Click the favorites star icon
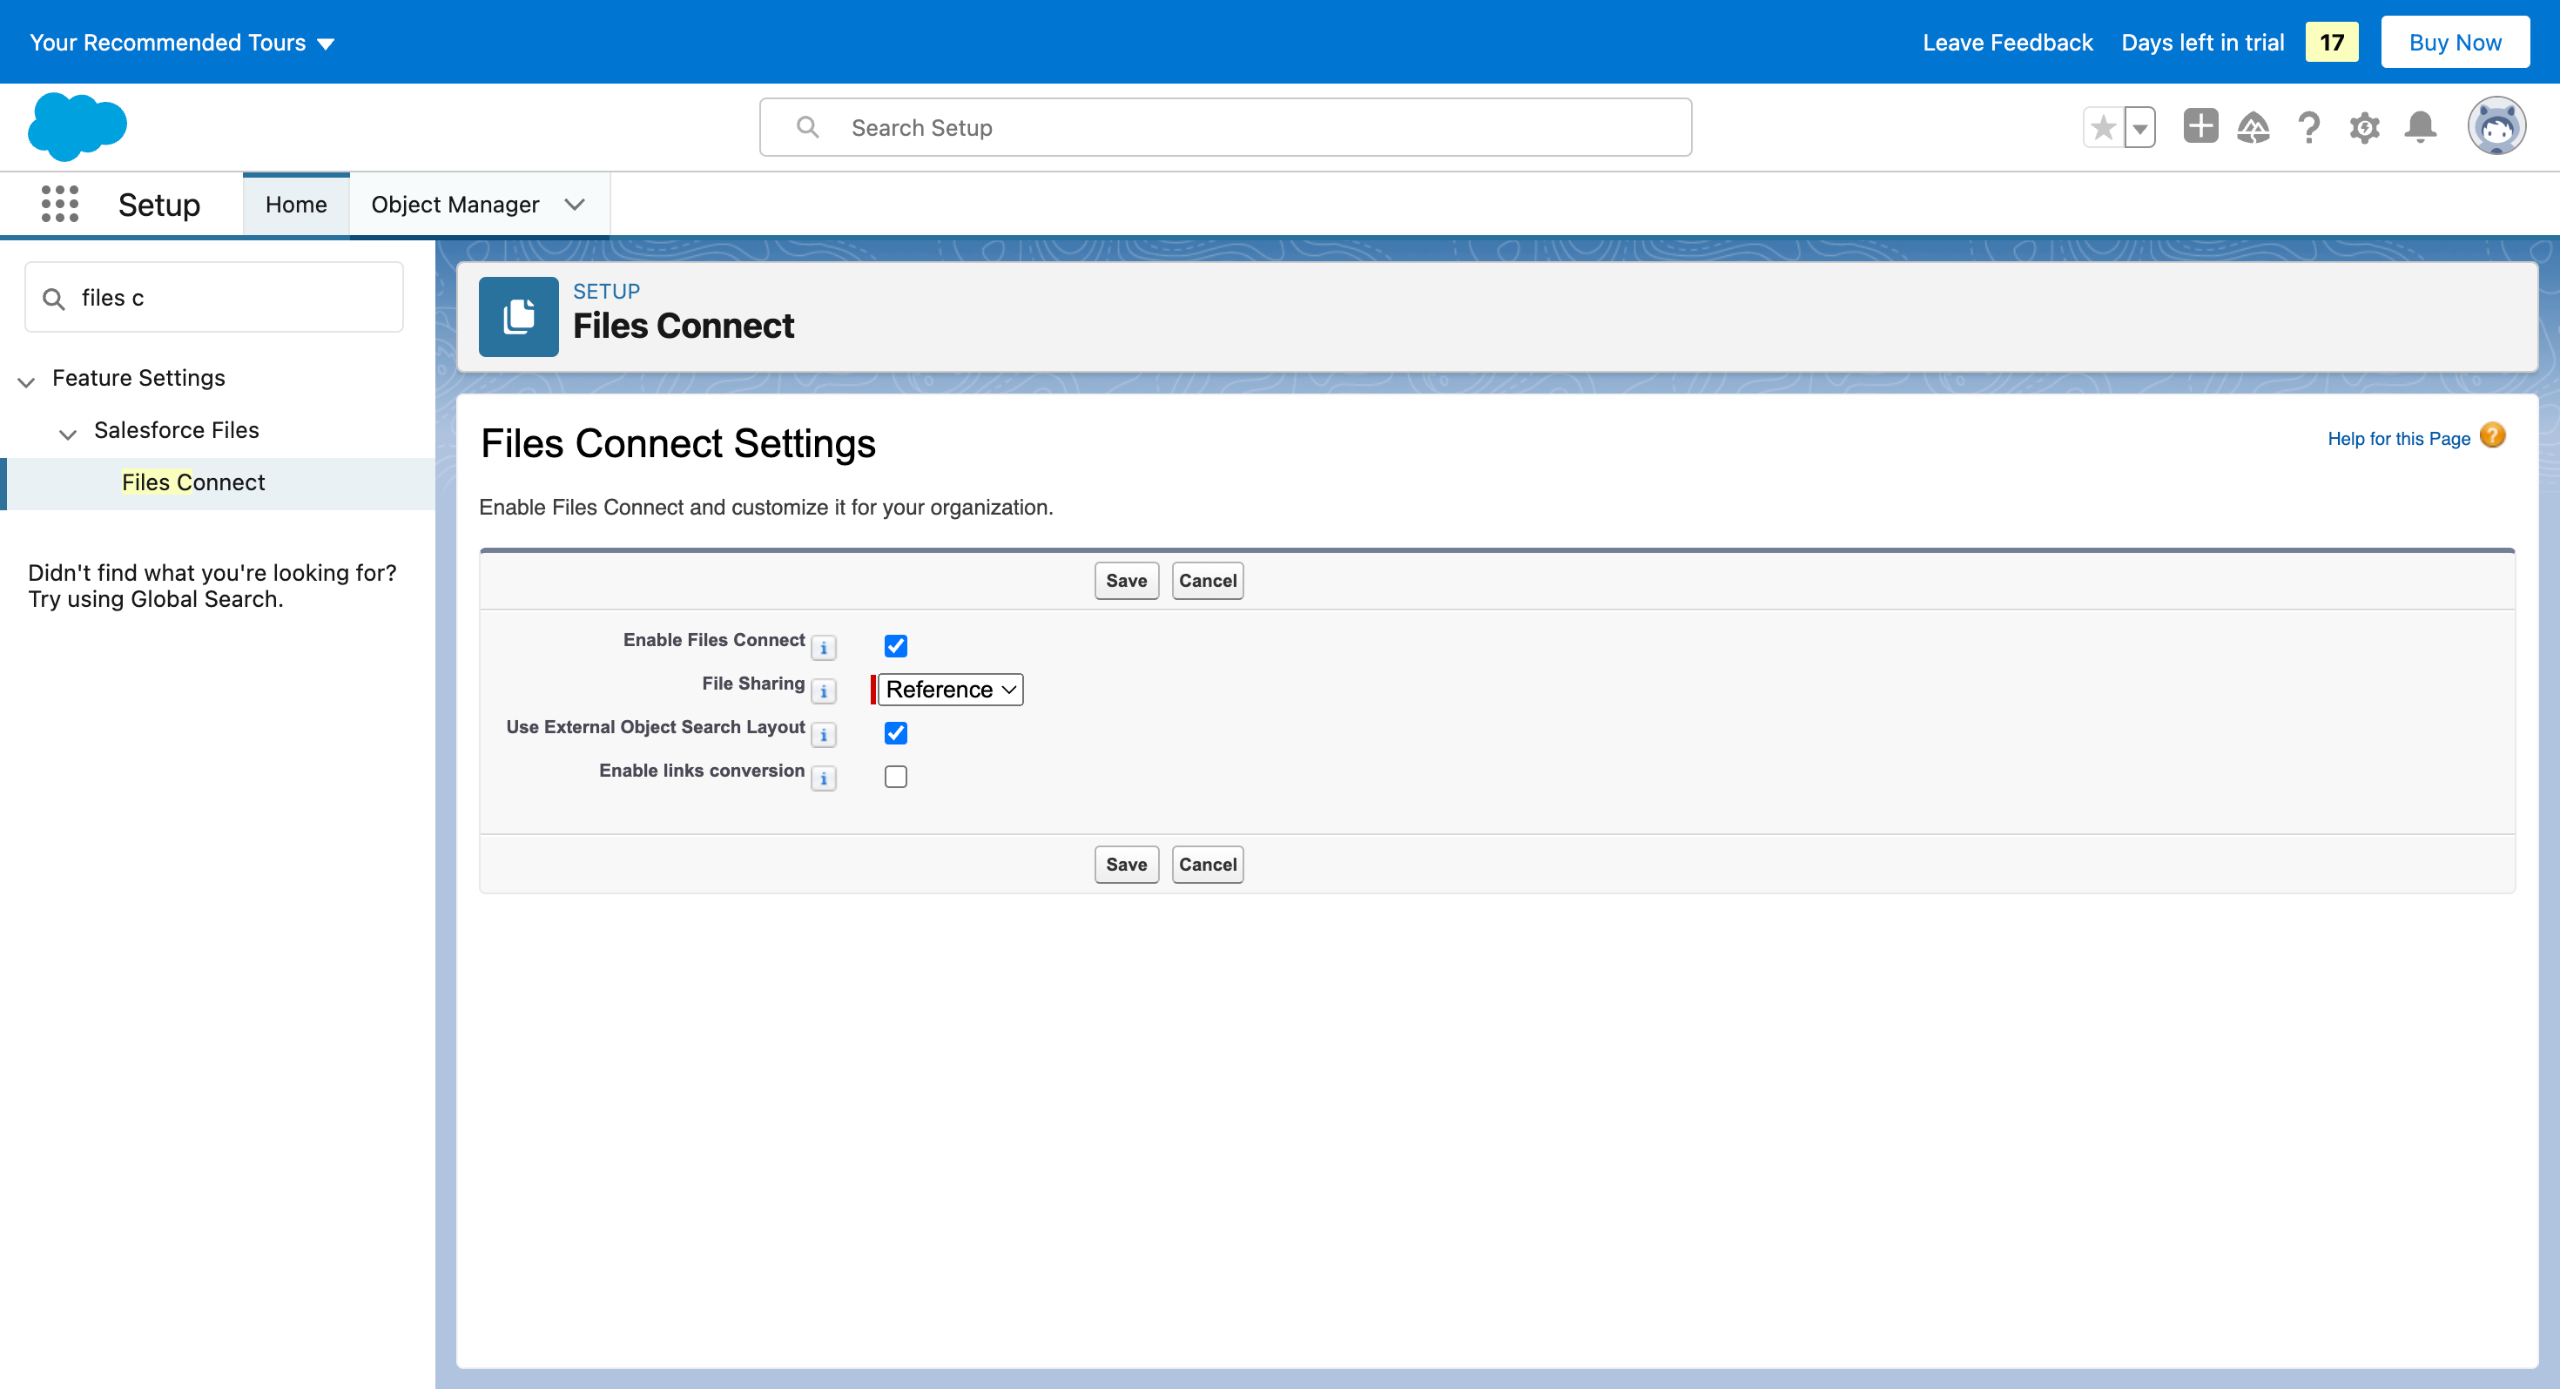This screenshot has width=2560, height=1389. 2104,127
